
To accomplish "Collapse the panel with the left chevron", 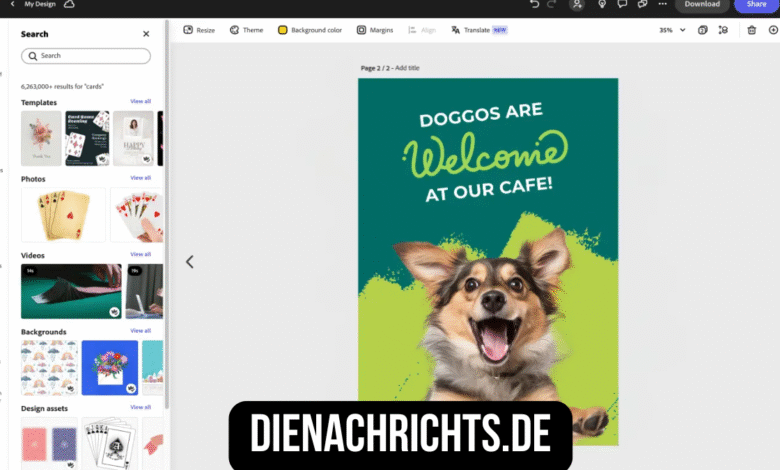I will pos(189,262).
